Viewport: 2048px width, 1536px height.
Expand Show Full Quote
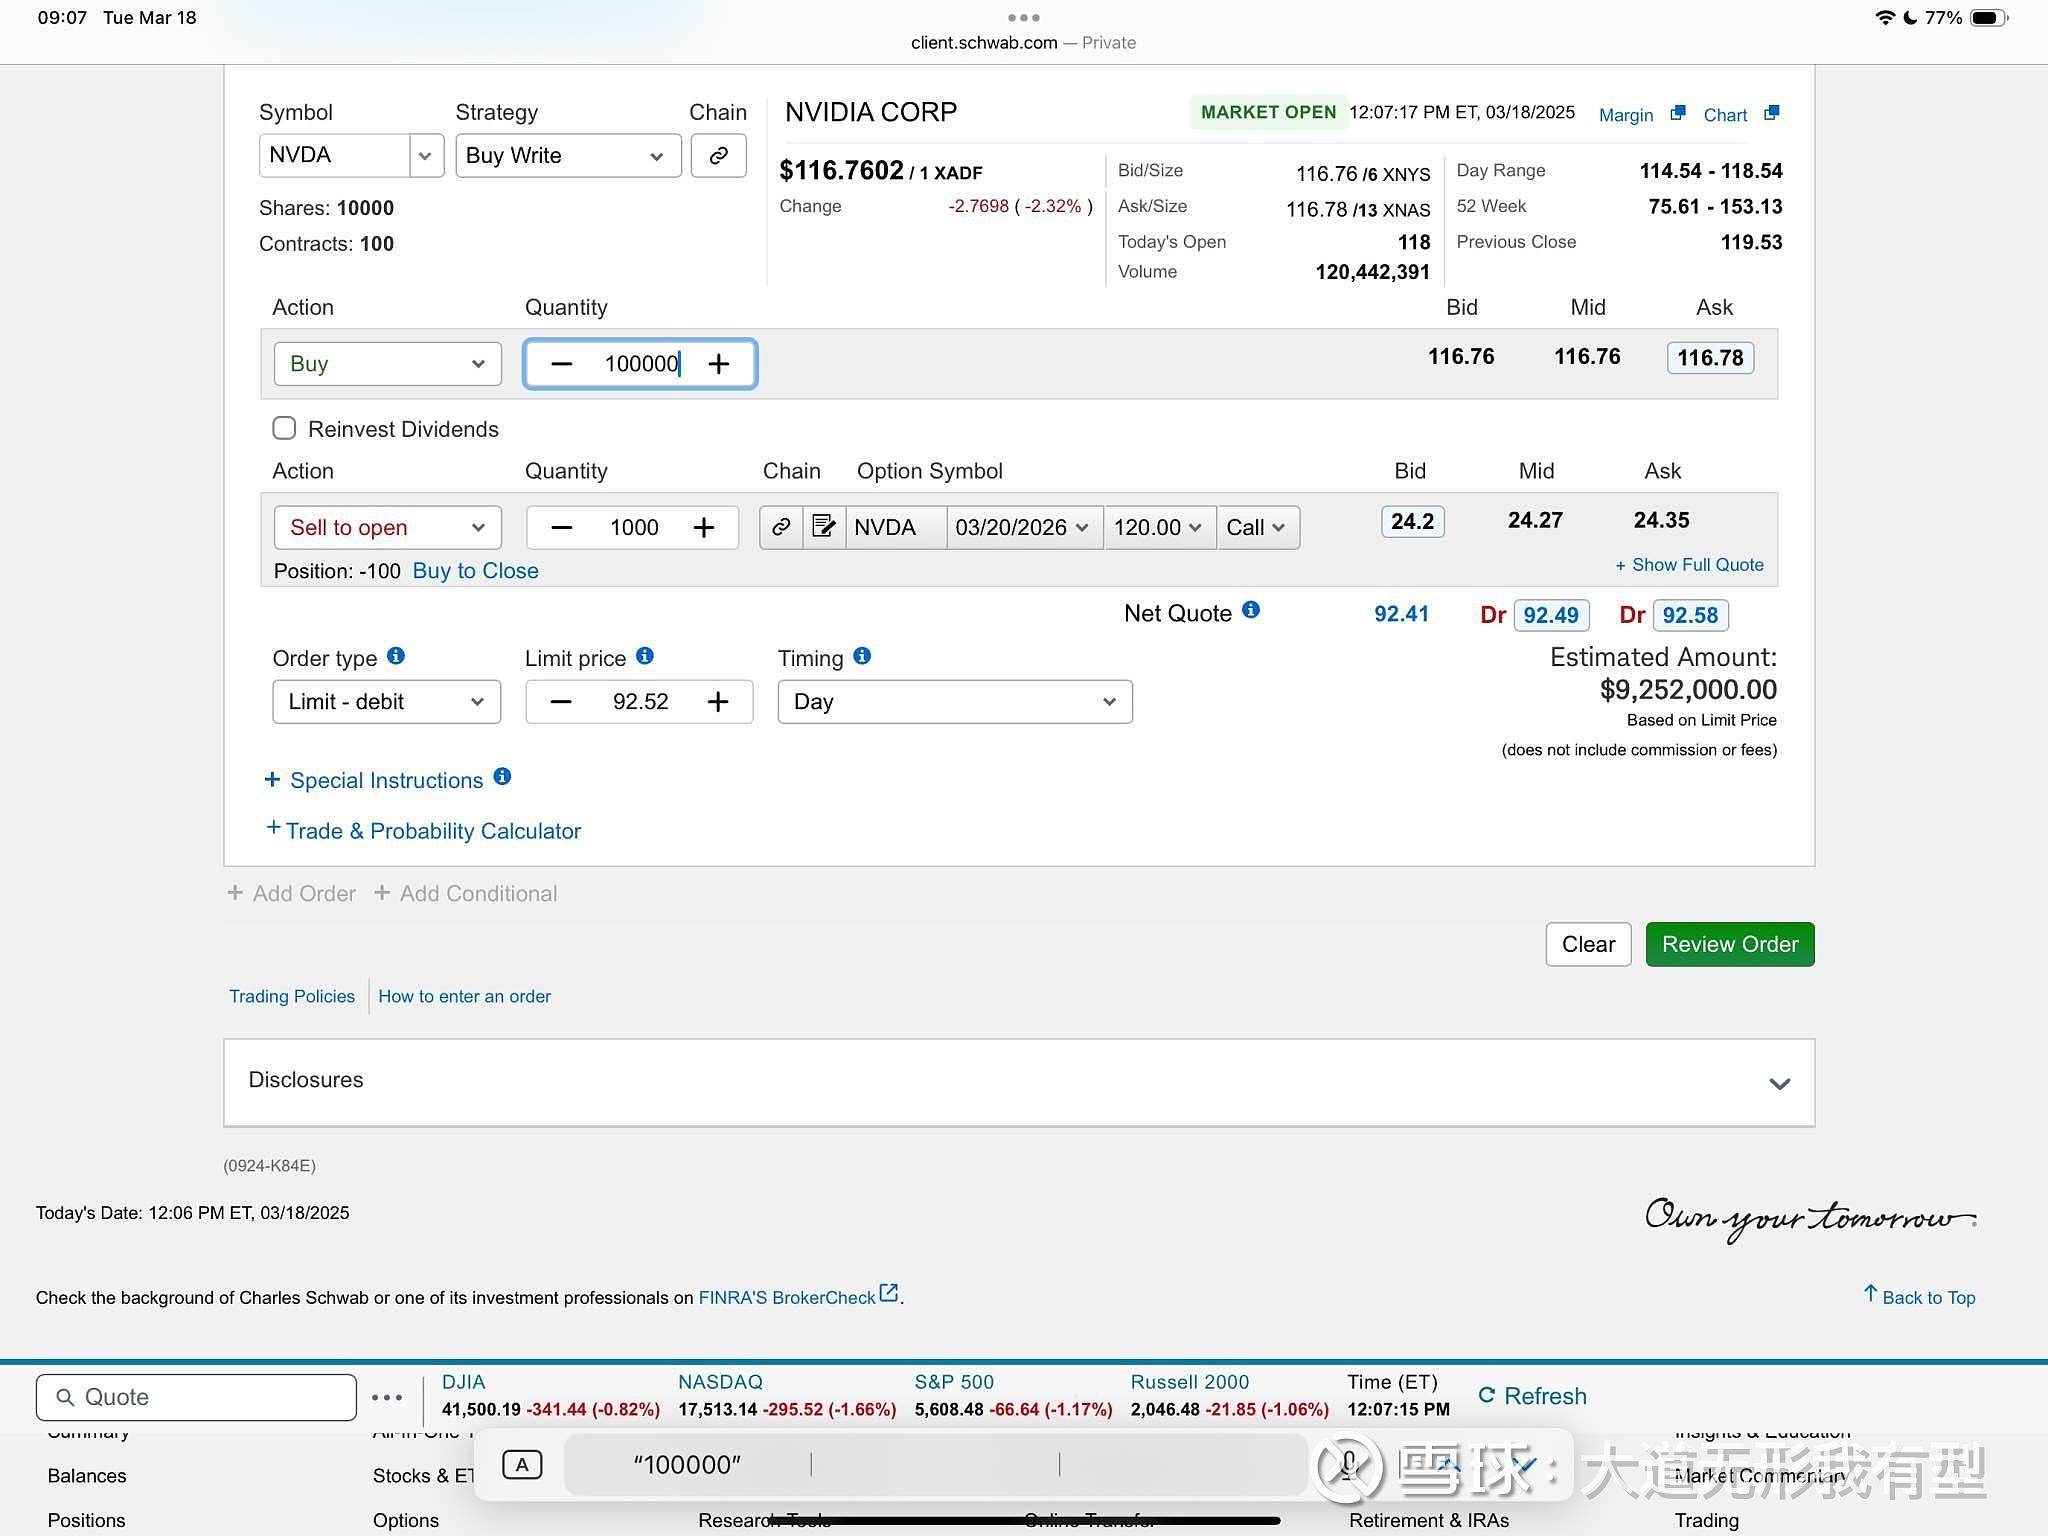(1689, 565)
